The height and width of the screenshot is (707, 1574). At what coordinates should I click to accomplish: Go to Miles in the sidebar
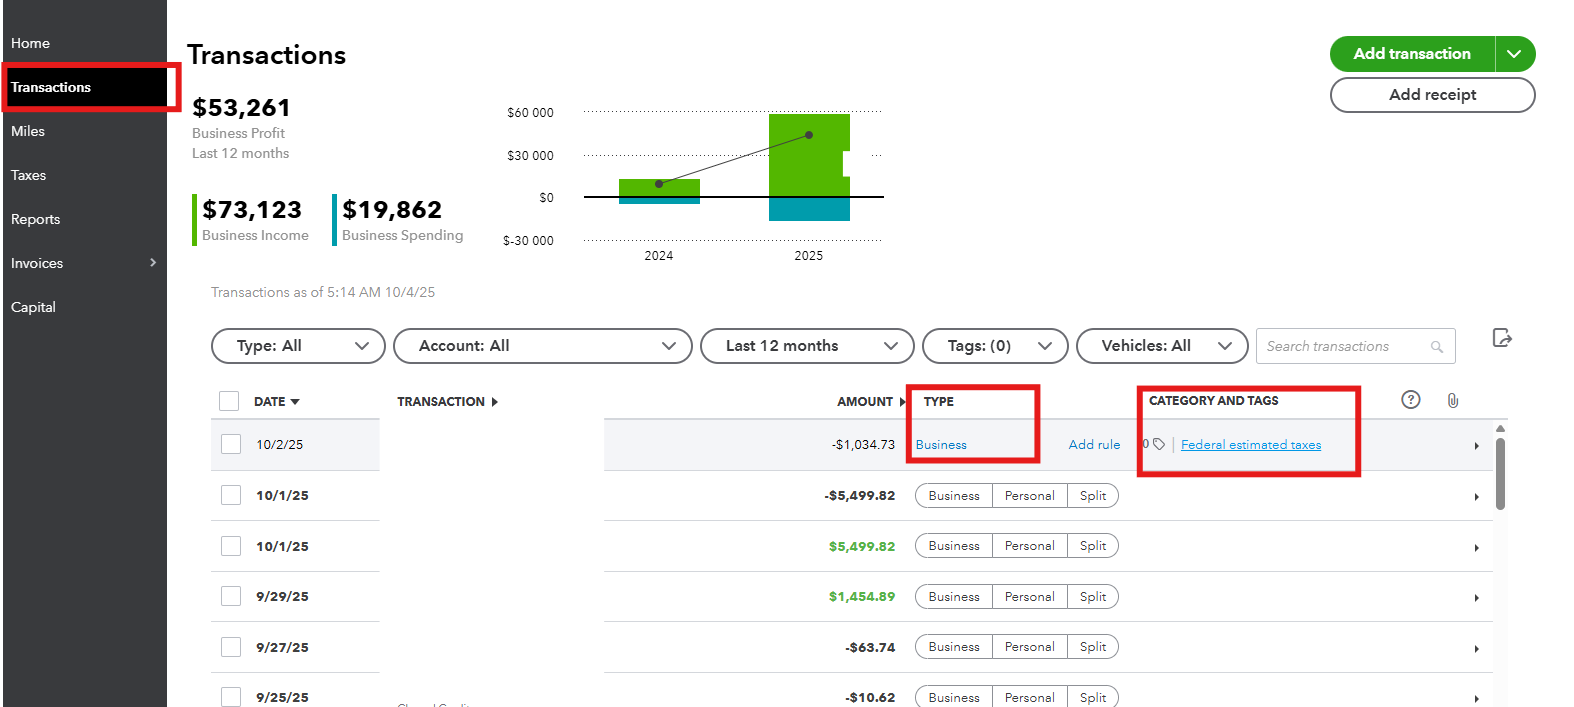tap(28, 131)
